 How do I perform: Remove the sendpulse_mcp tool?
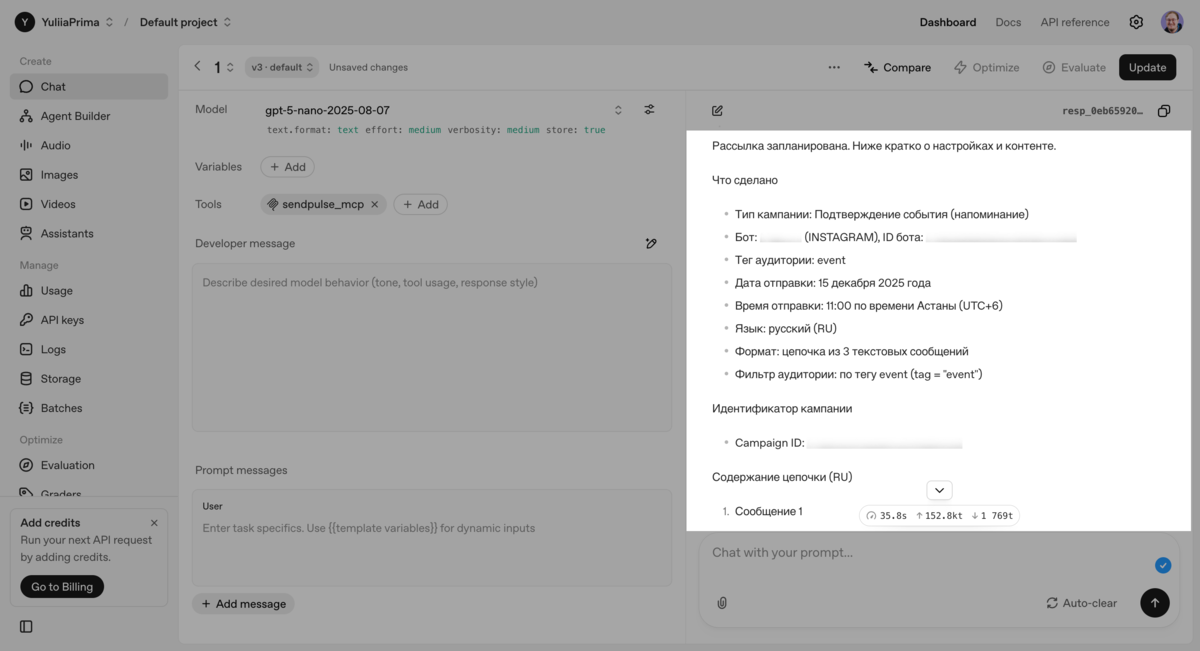click(375, 204)
